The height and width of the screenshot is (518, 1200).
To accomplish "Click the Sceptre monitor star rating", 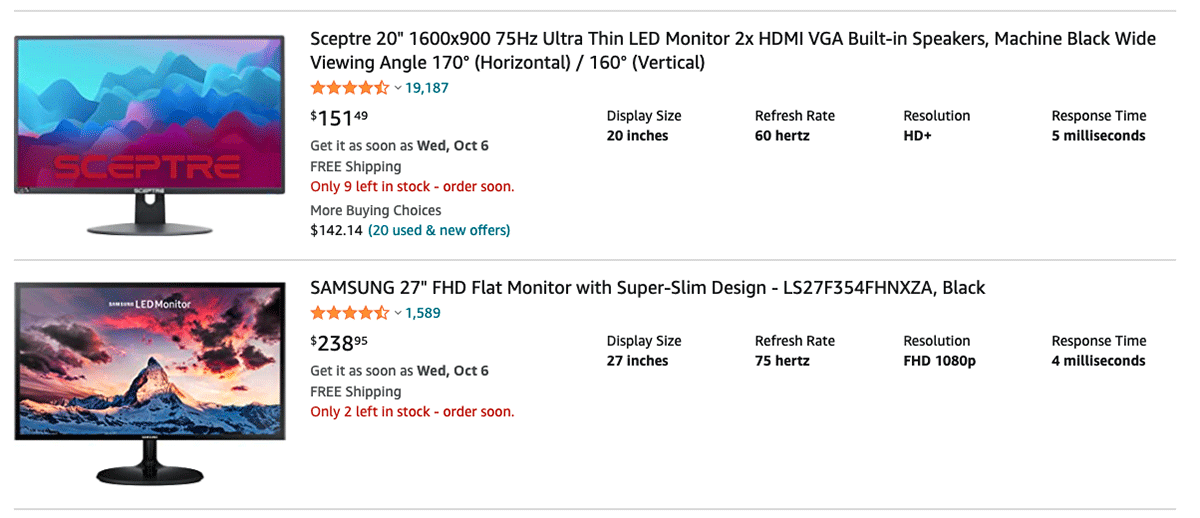I will (x=349, y=88).
